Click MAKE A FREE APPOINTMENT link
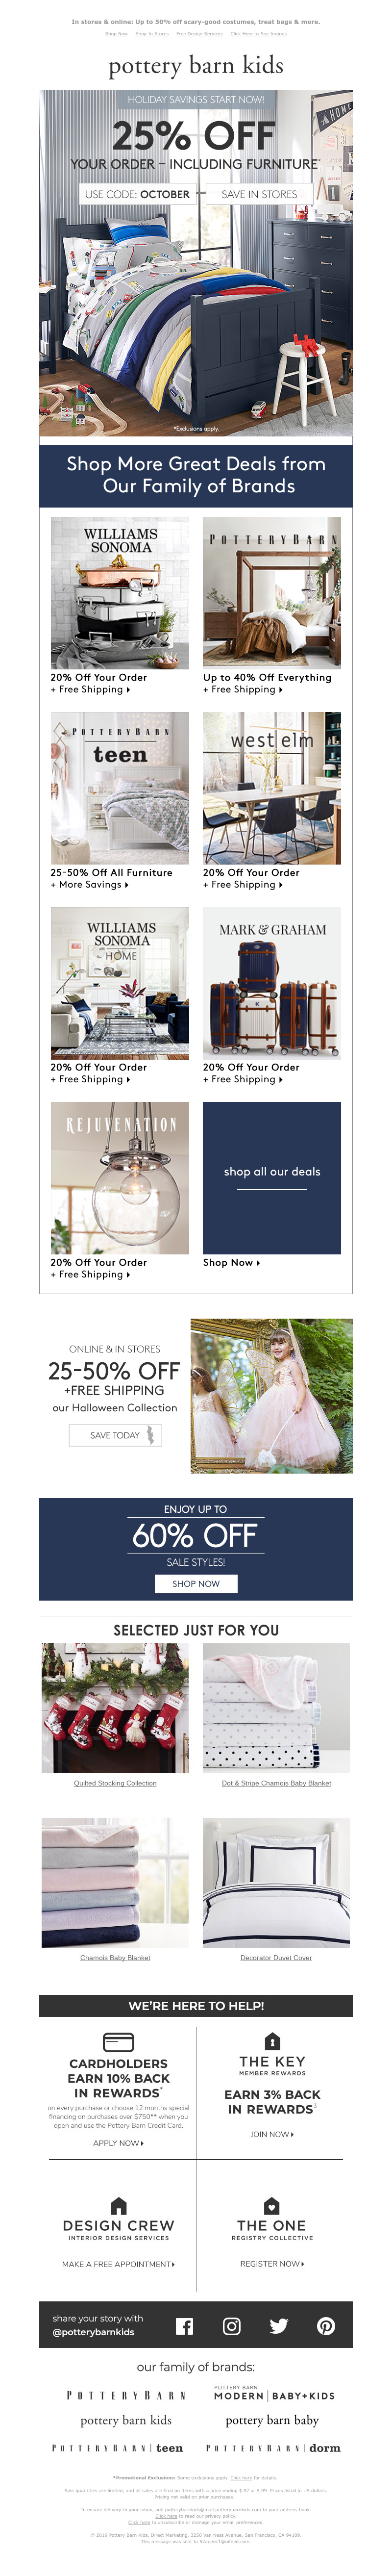 118,2264
